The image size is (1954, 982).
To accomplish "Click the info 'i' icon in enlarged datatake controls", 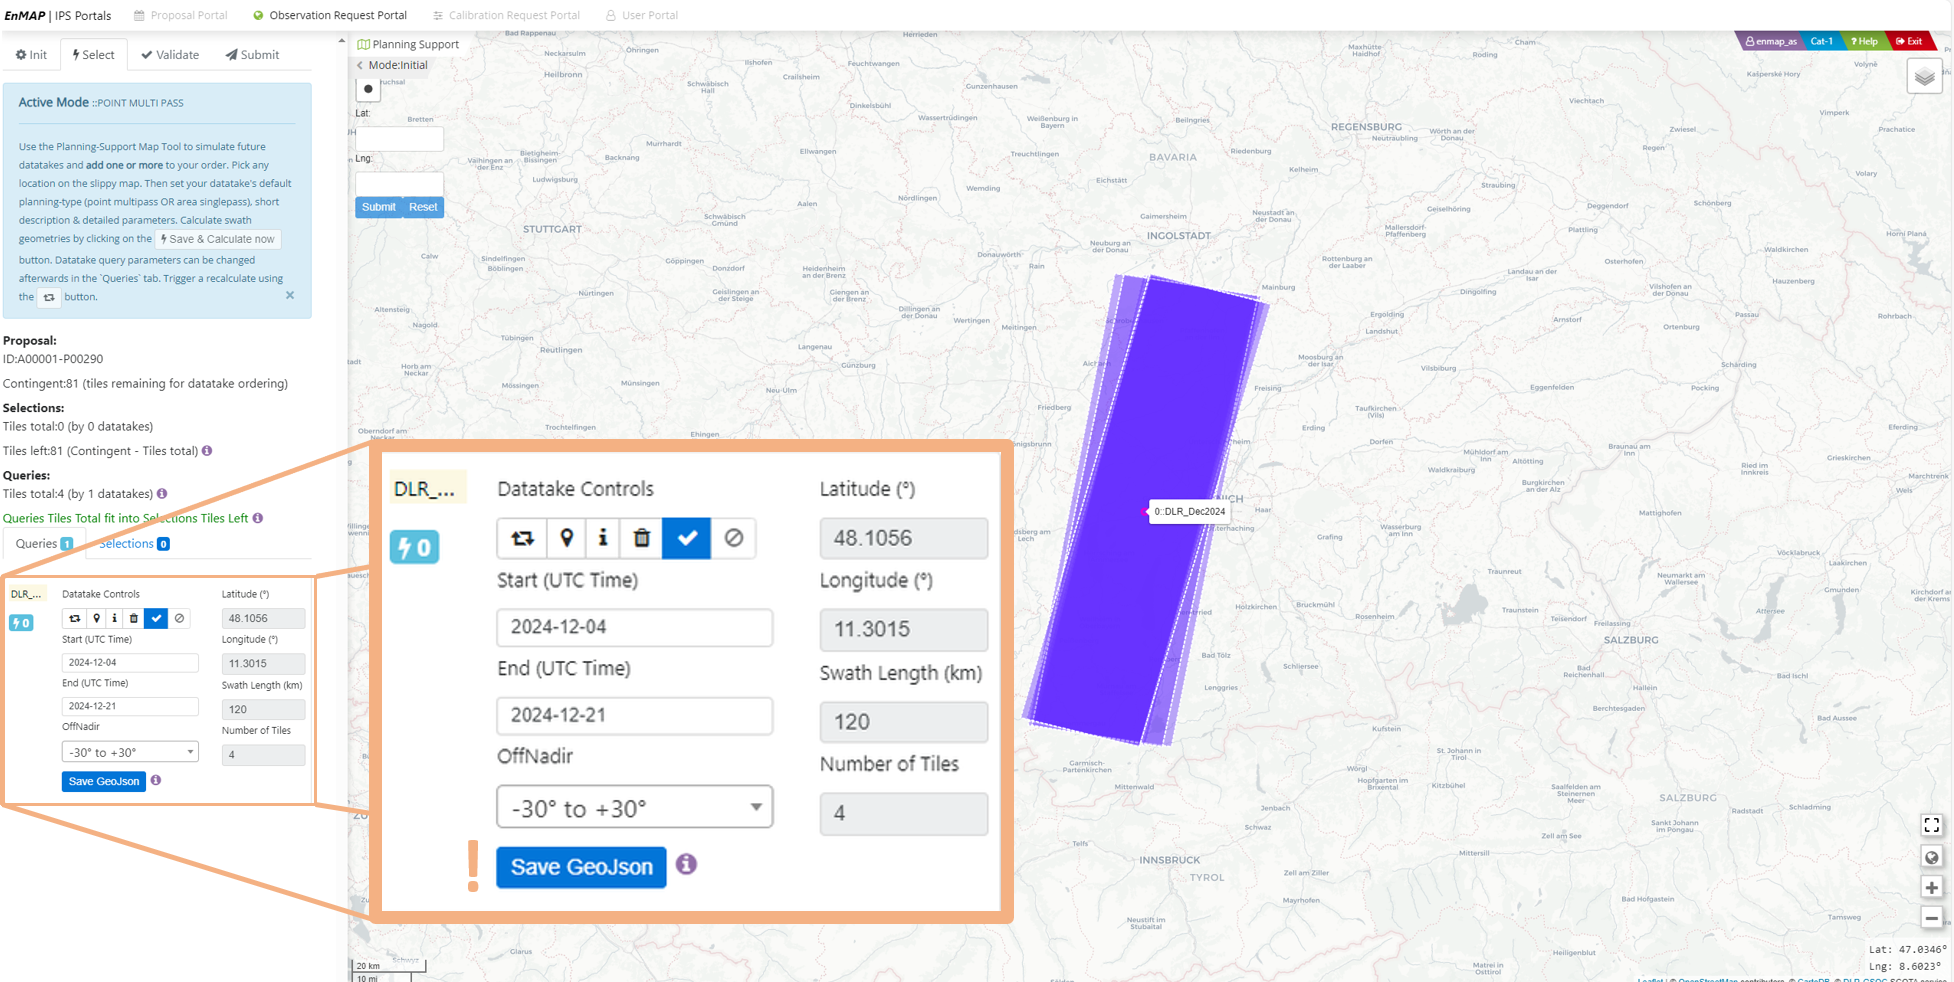I will point(603,538).
